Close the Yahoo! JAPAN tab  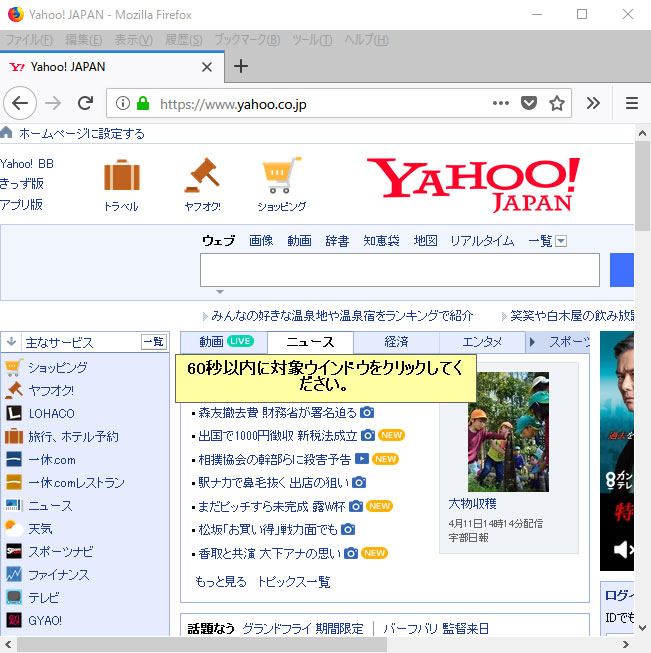click(207, 67)
